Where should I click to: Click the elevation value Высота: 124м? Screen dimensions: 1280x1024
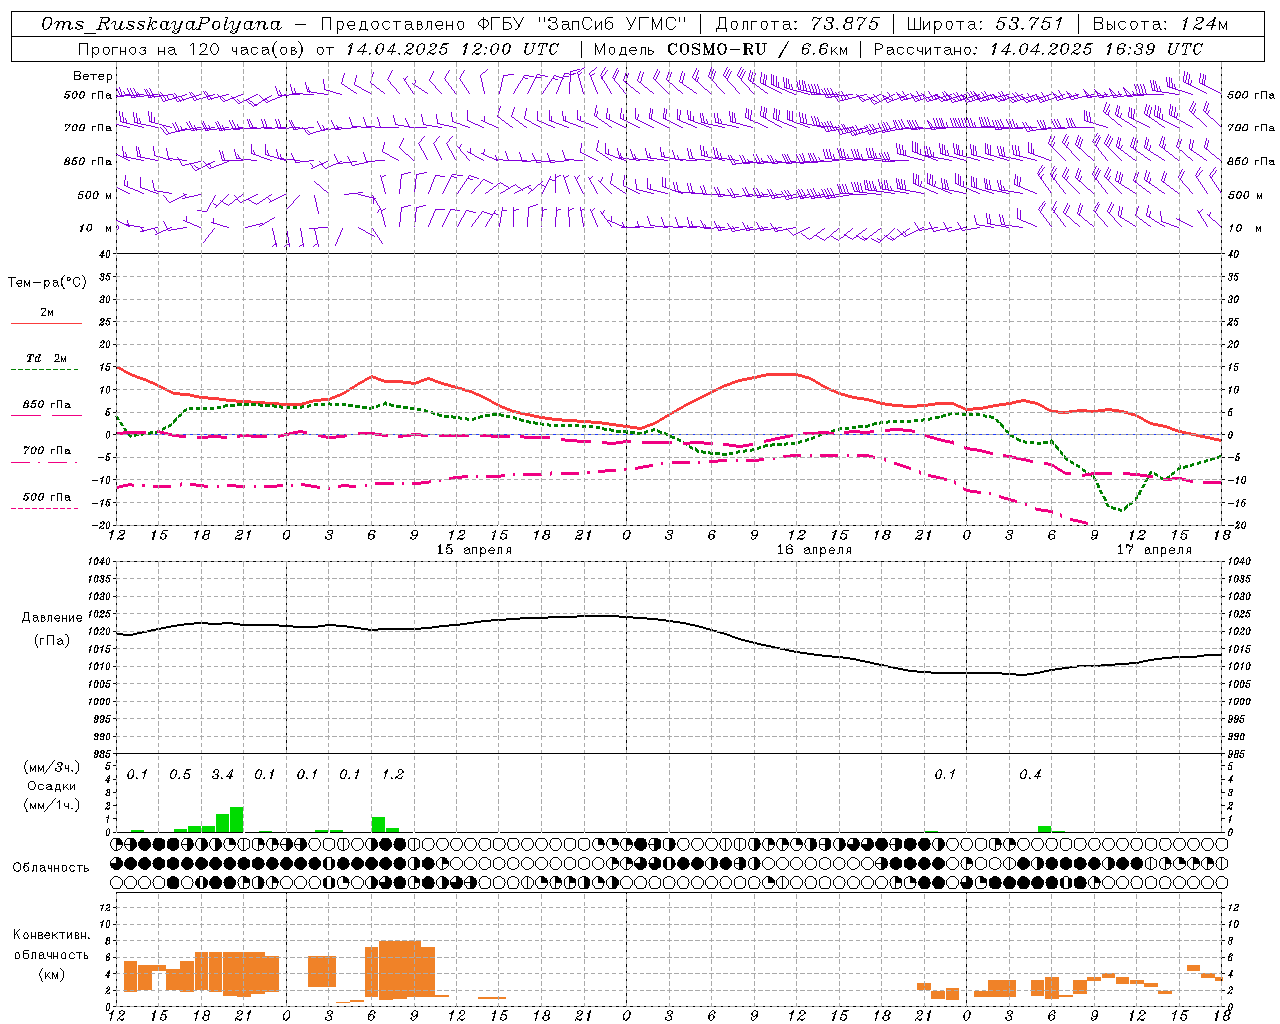coord(1159,24)
